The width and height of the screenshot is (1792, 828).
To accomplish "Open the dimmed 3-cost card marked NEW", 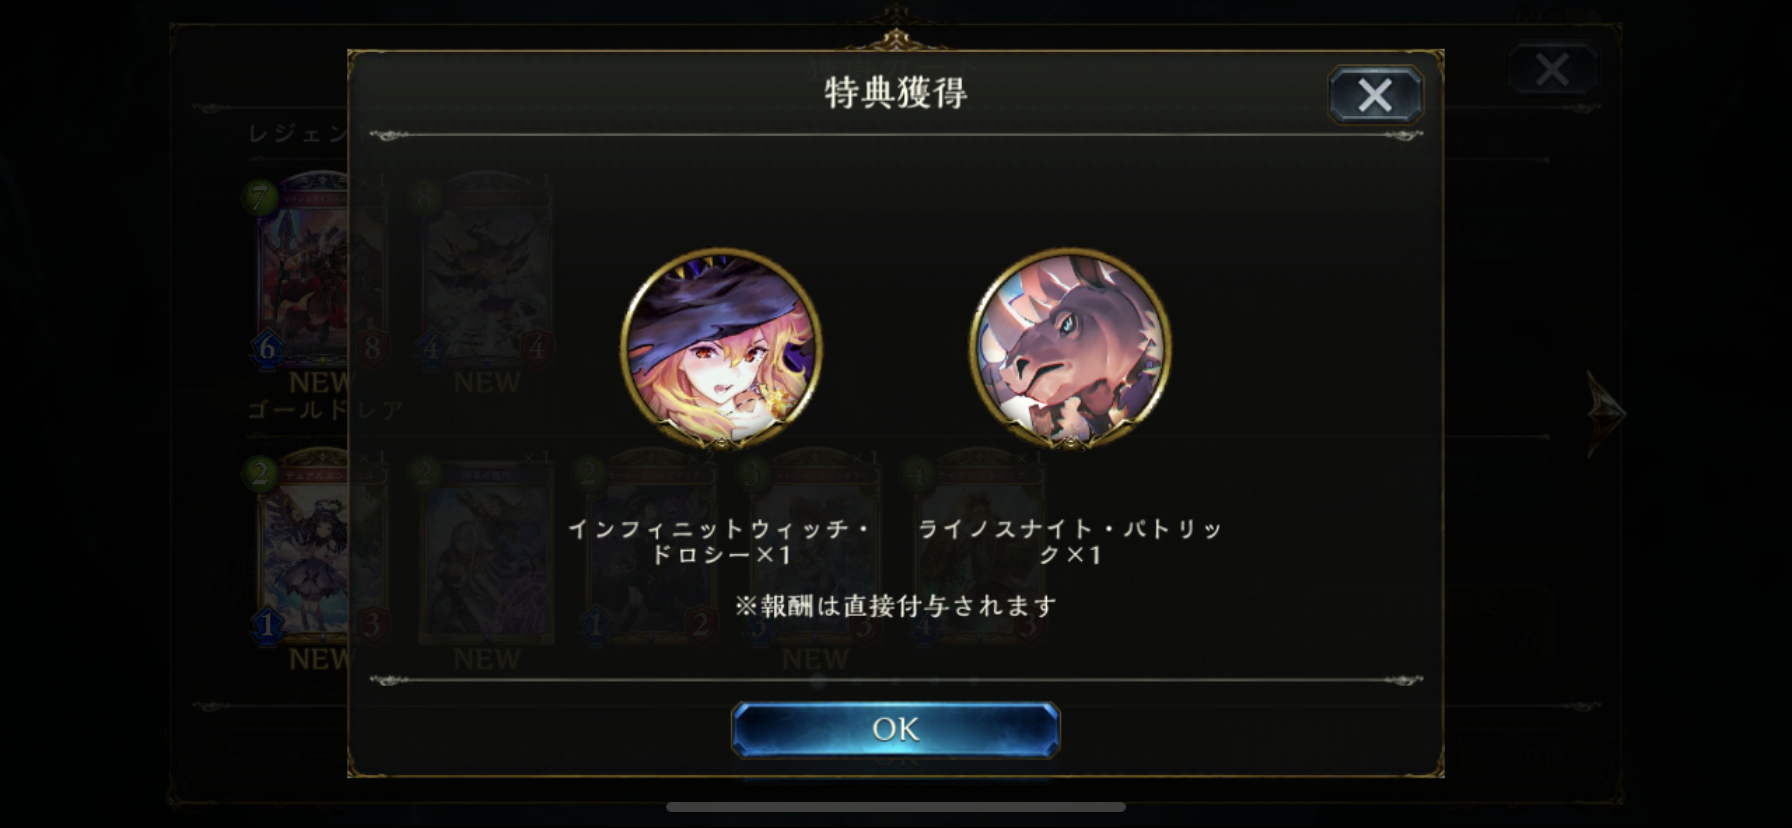I will (813, 548).
